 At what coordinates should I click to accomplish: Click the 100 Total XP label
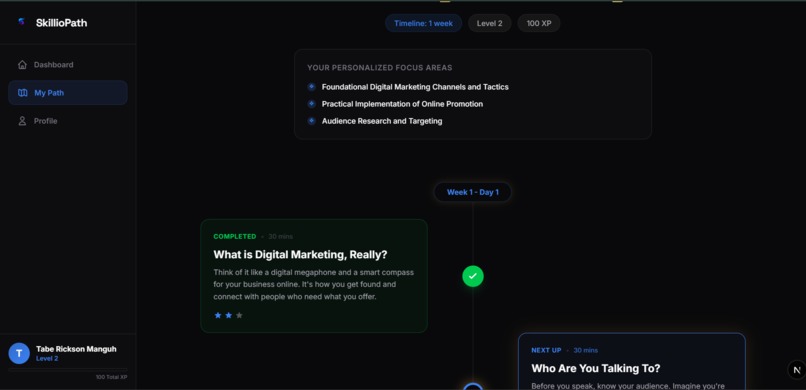[x=111, y=377]
